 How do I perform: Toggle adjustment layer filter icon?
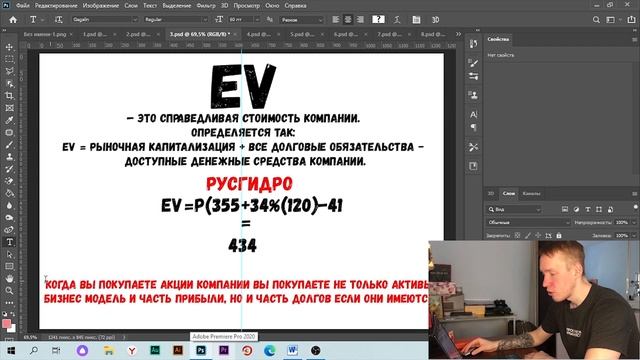[x=576, y=209]
